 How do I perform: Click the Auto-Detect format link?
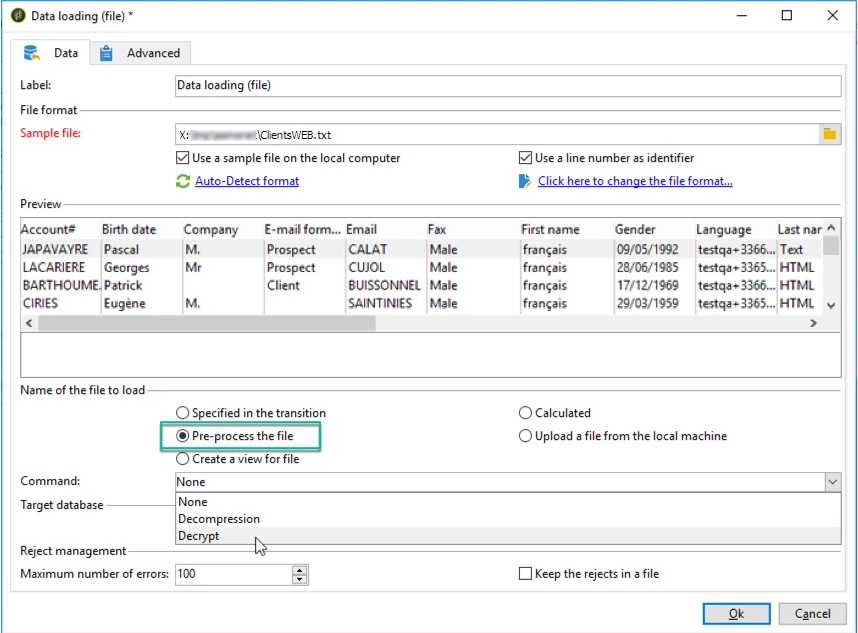pyautogui.click(x=247, y=181)
